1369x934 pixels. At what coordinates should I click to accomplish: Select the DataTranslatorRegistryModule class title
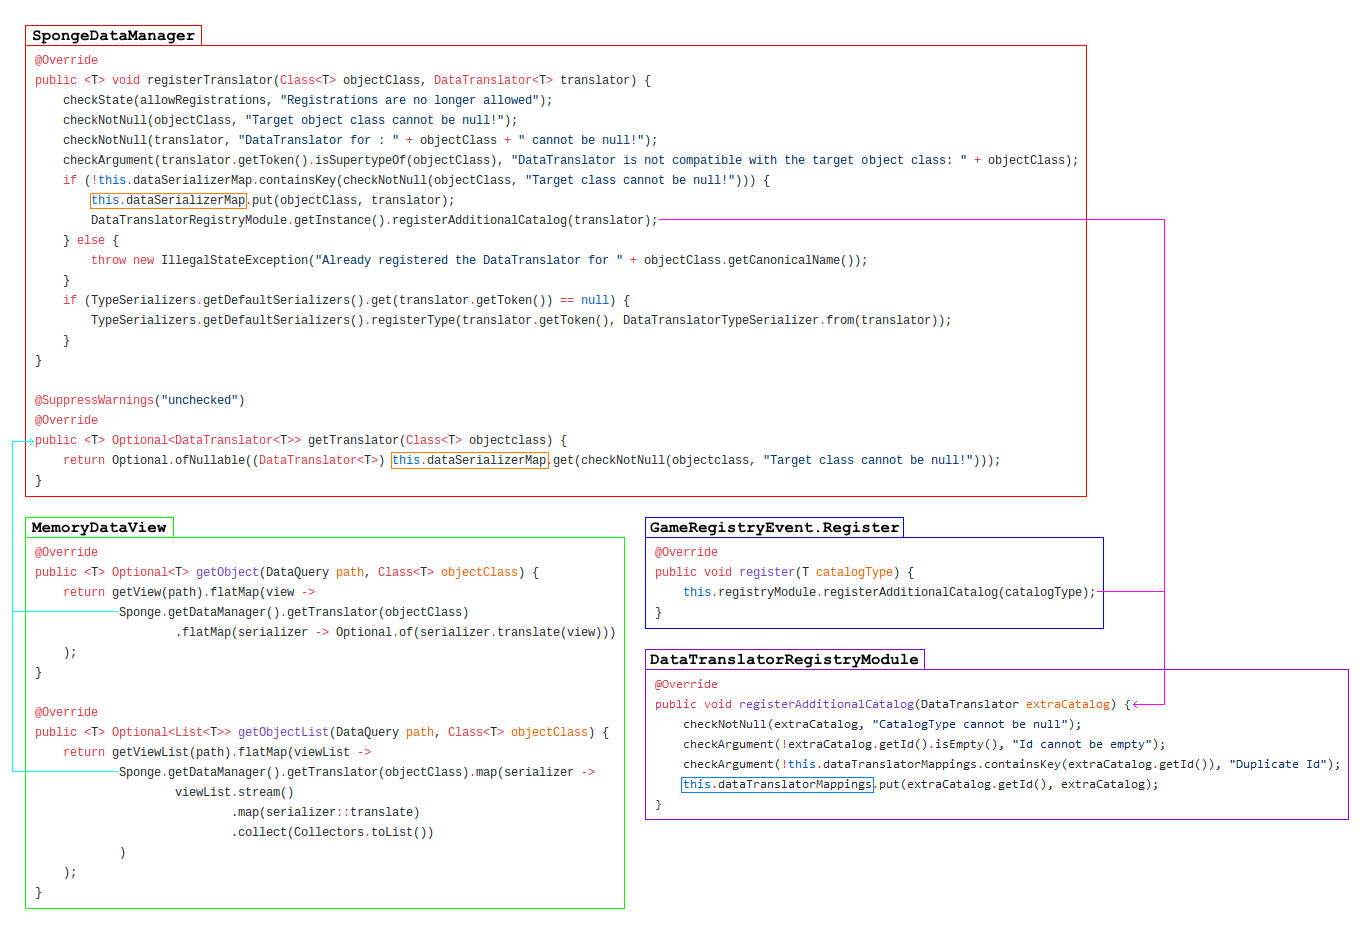(784, 660)
